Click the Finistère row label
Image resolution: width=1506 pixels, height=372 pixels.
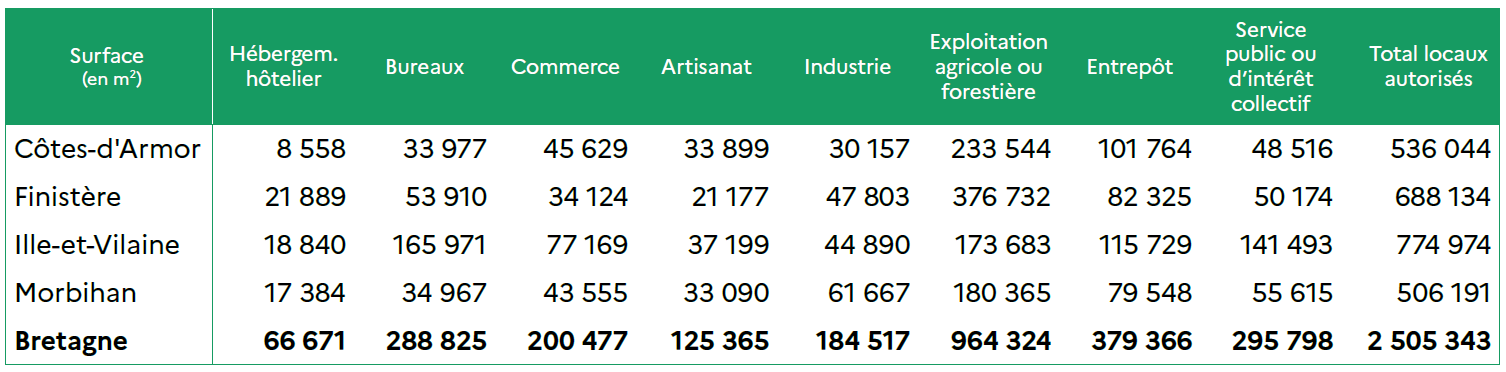(68, 197)
